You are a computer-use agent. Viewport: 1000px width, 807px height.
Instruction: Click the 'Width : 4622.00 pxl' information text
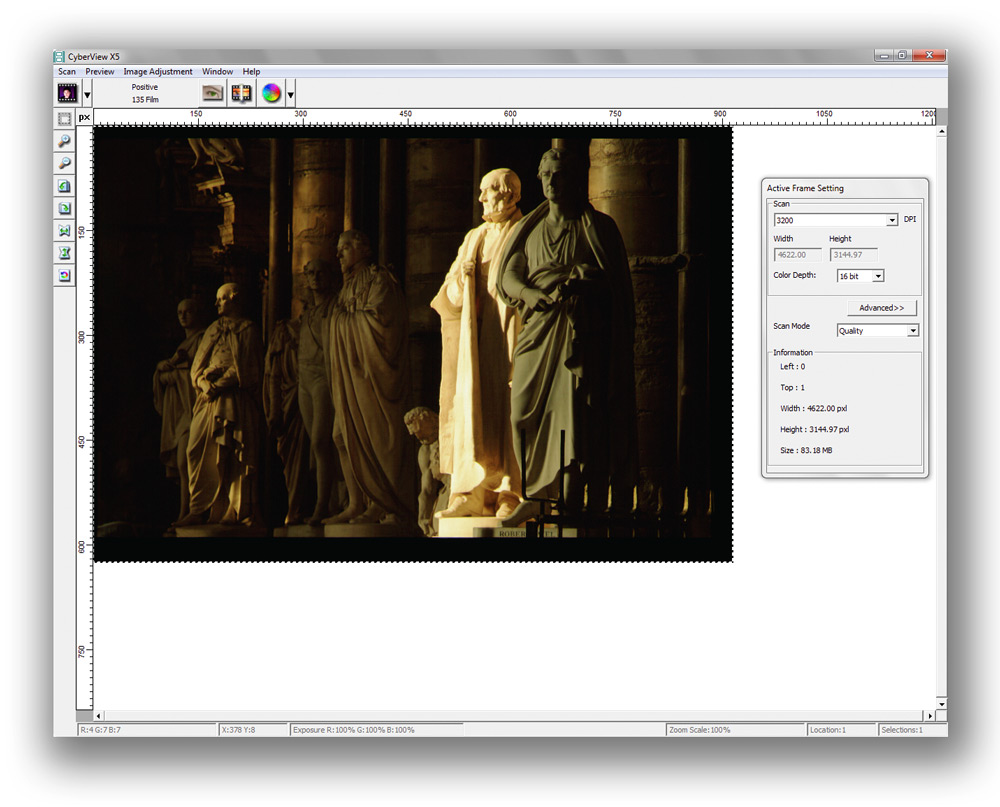coord(814,408)
